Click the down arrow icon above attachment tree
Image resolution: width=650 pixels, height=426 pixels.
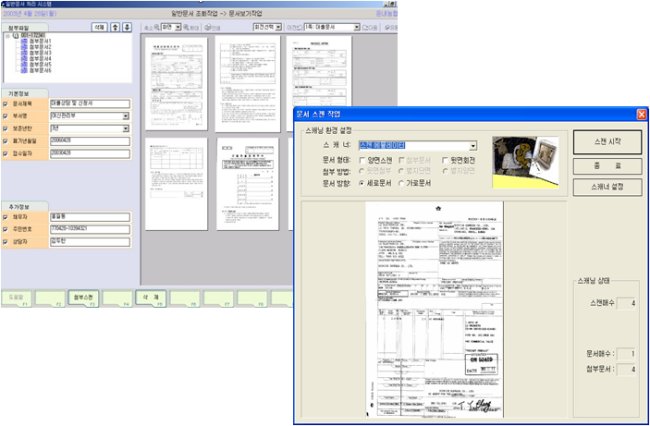click(x=126, y=28)
